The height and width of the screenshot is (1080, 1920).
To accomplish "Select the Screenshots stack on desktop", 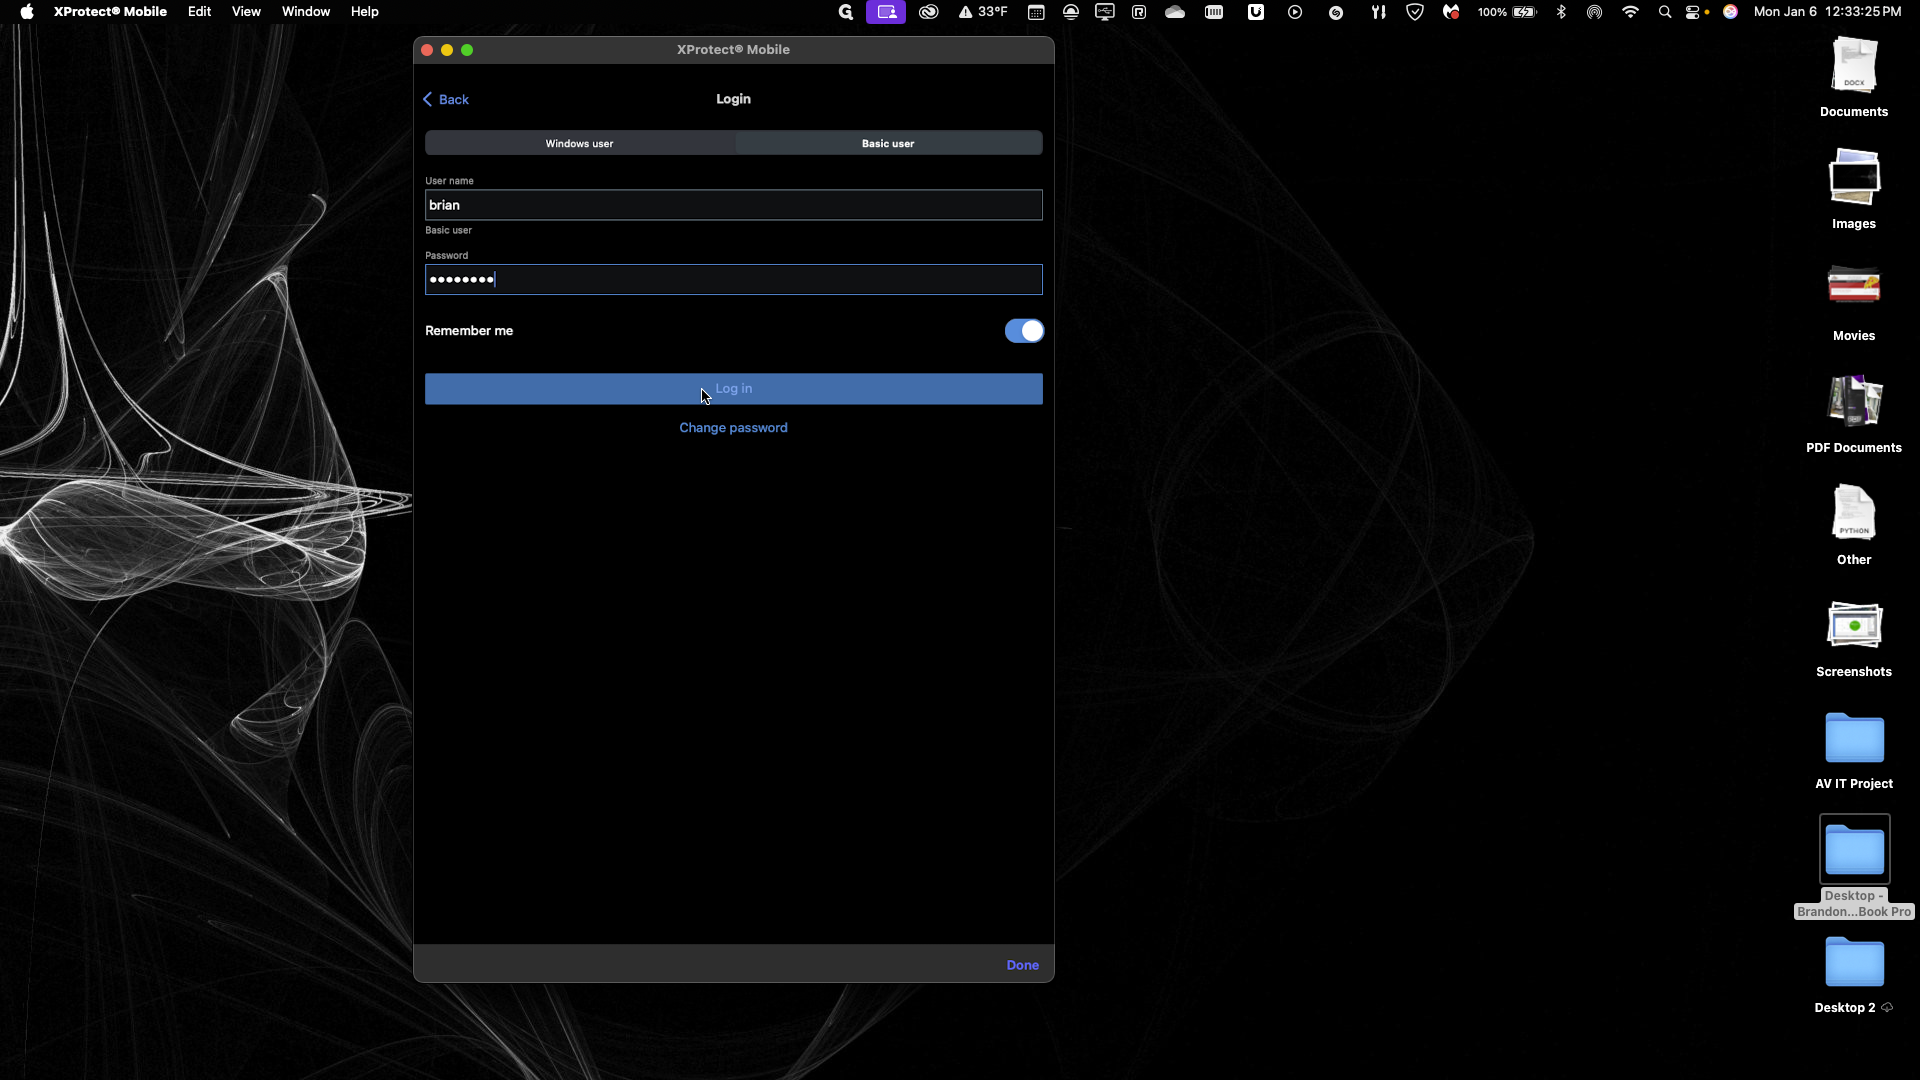I will (1854, 637).
